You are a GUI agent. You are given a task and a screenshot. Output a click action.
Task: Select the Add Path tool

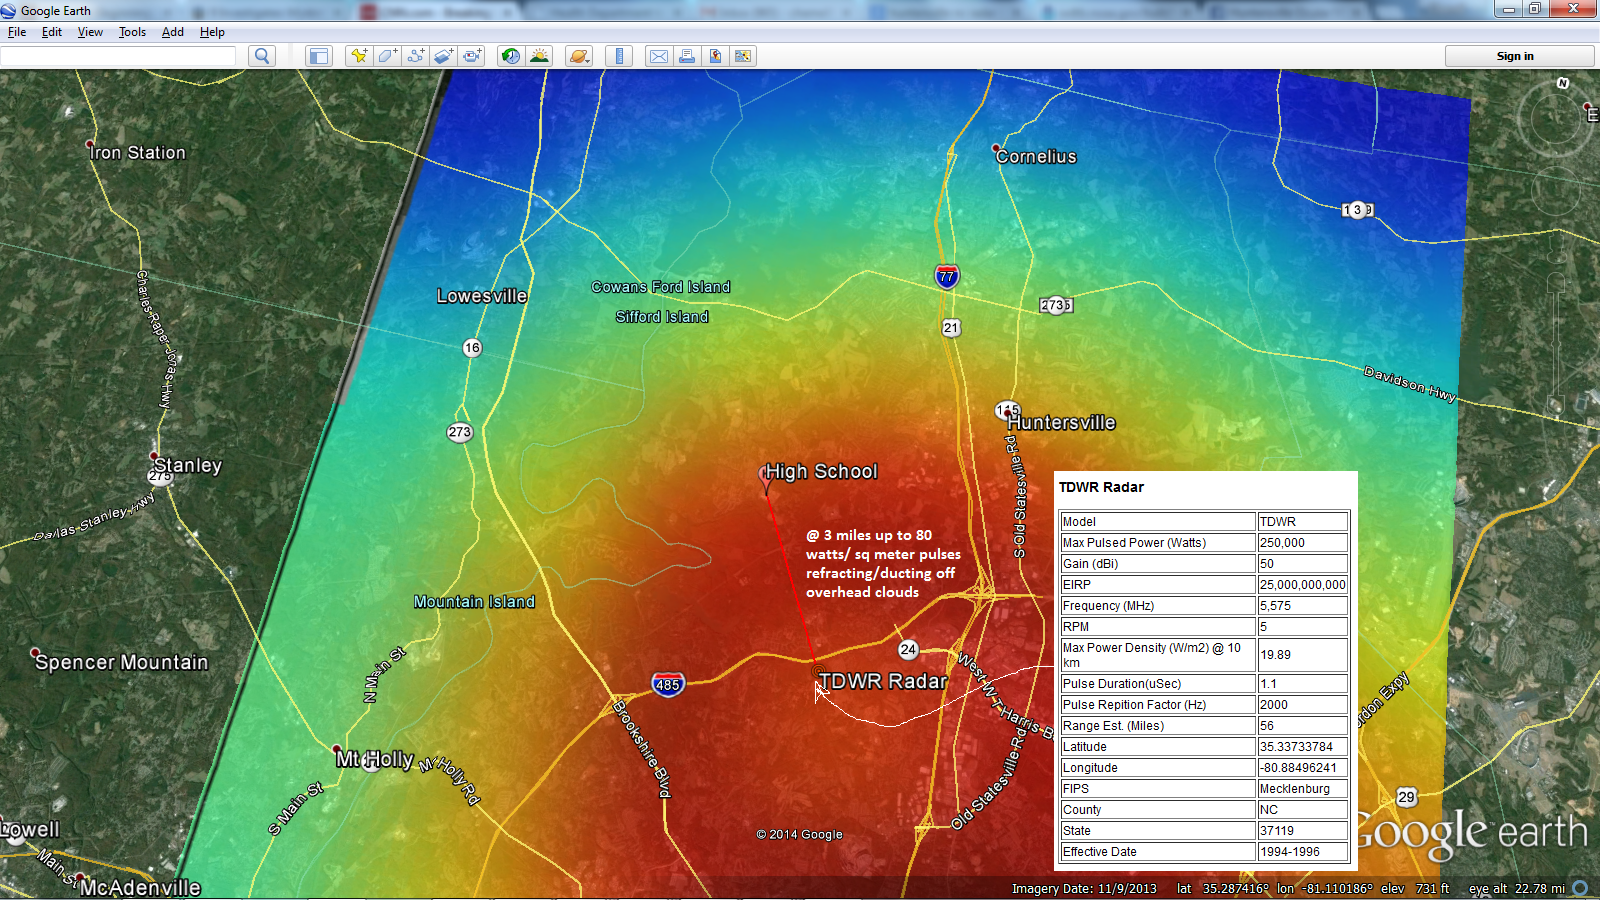pos(415,56)
